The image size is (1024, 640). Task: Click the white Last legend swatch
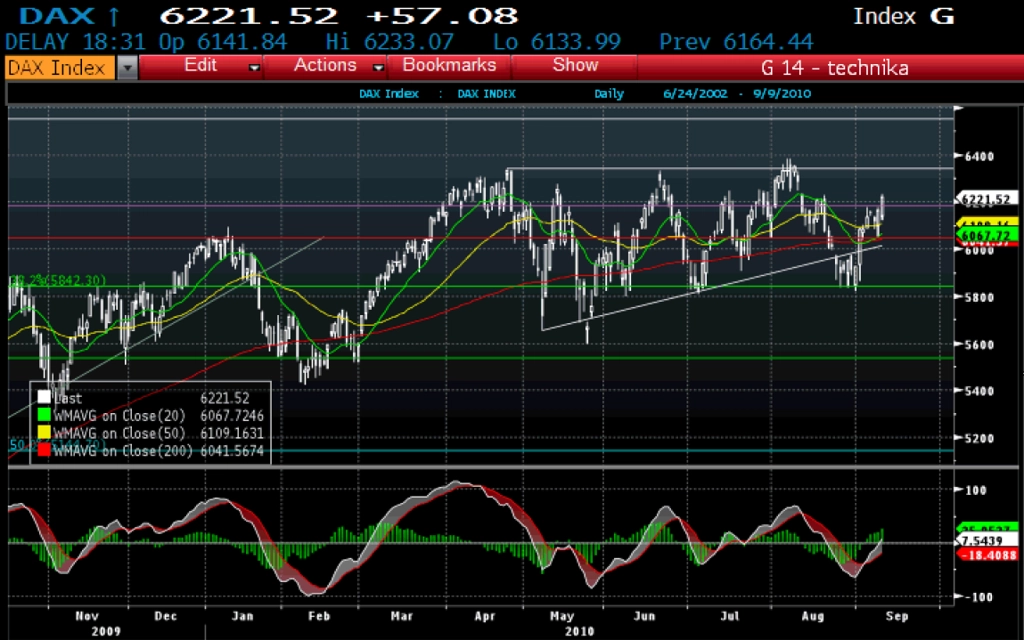pyautogui.click(x=44, y=397)
